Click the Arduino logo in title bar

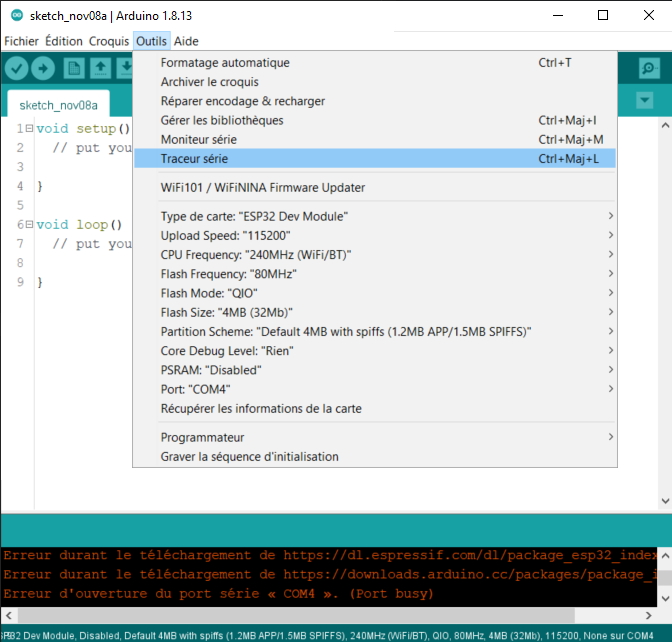[x=17, y=15]
